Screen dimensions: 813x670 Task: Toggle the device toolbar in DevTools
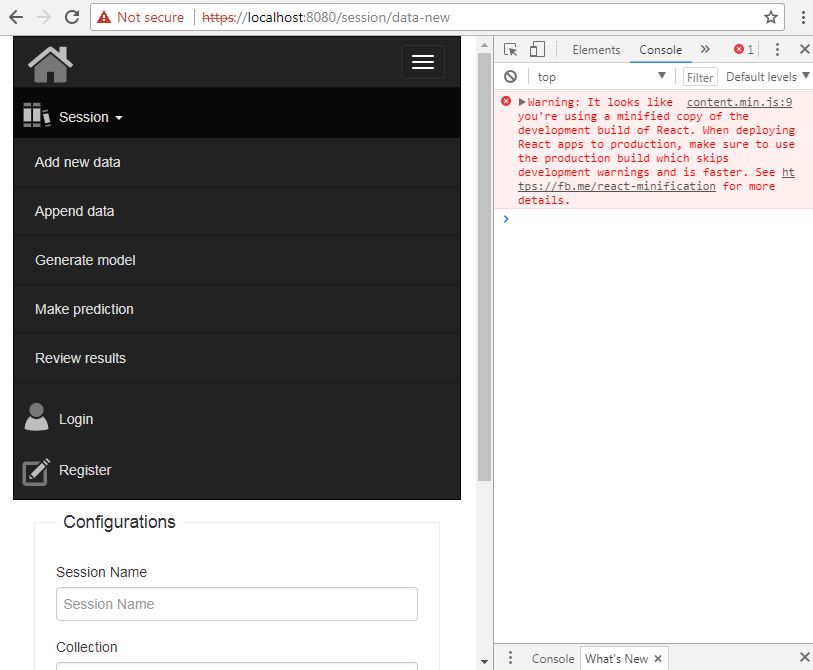pos(536,48)
